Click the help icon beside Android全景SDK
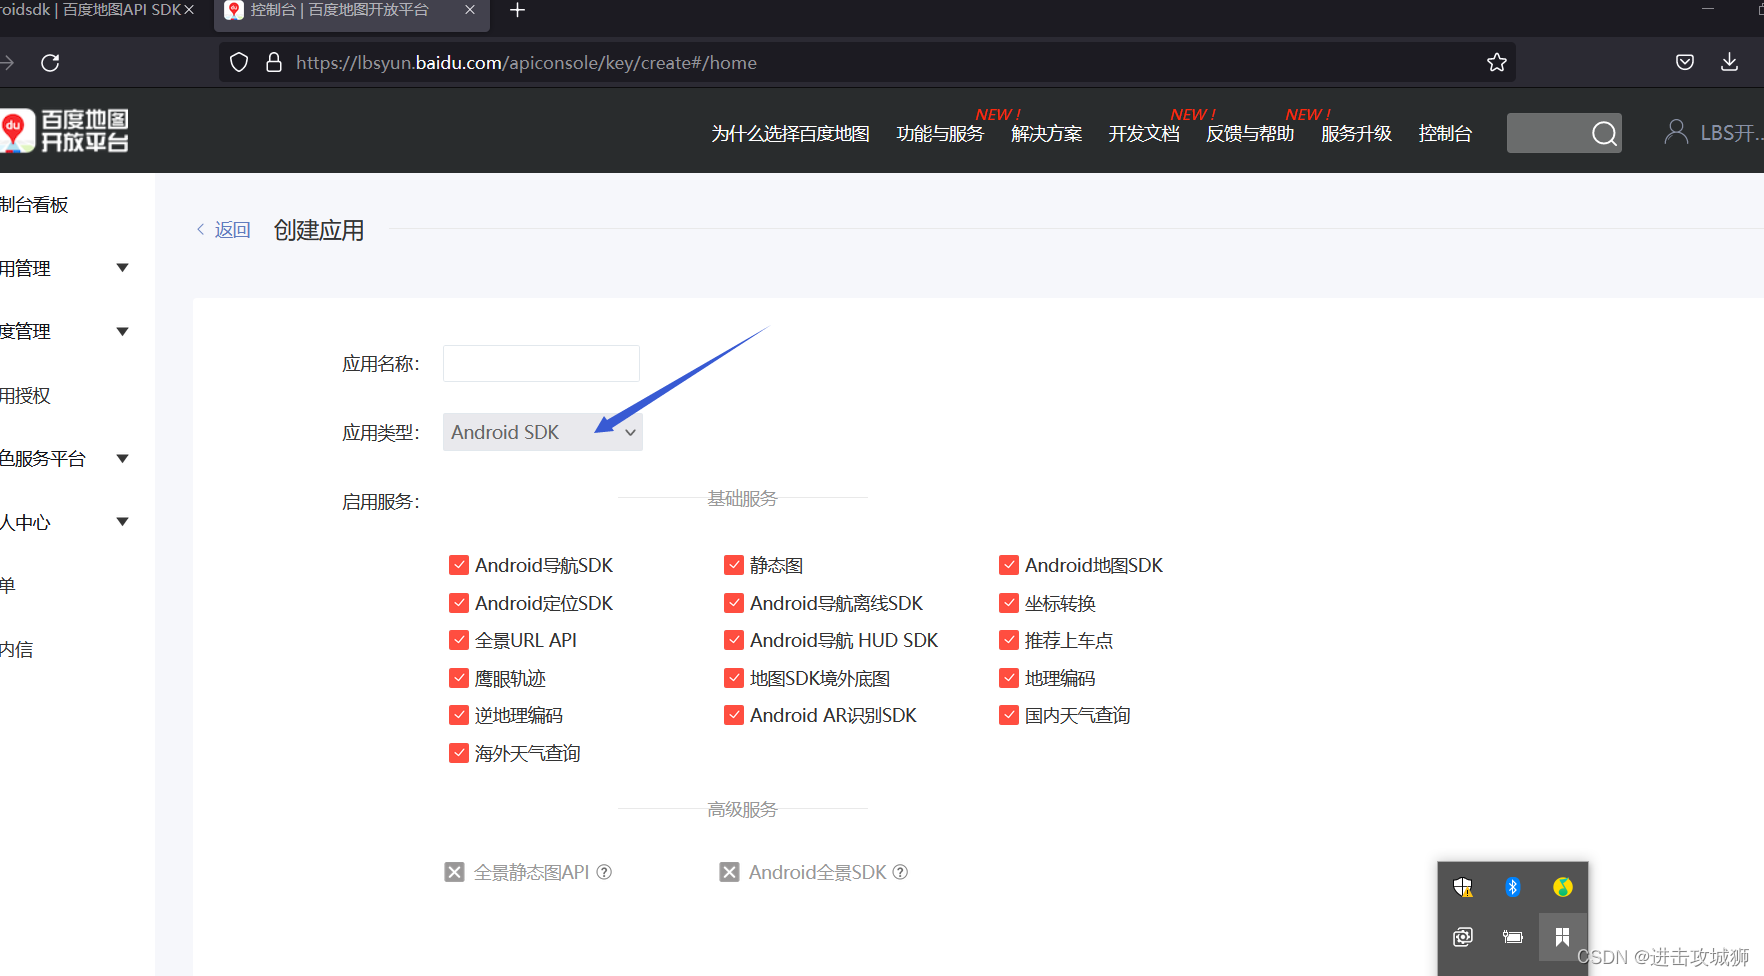This screenshot has width=1764, height=976. click(x=900, y=872)
